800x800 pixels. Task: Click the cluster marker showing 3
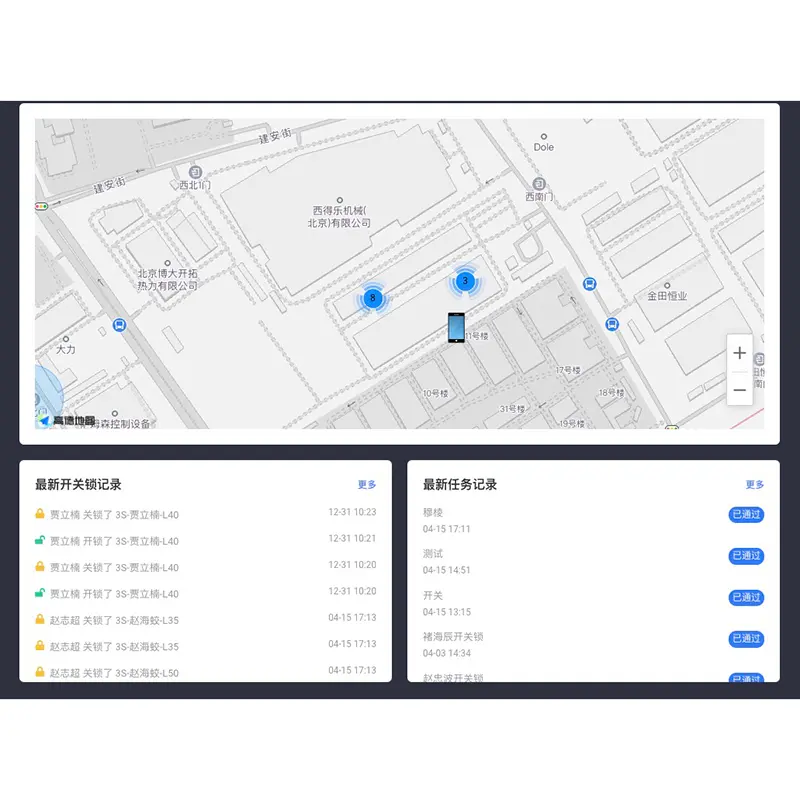[464, 281]
